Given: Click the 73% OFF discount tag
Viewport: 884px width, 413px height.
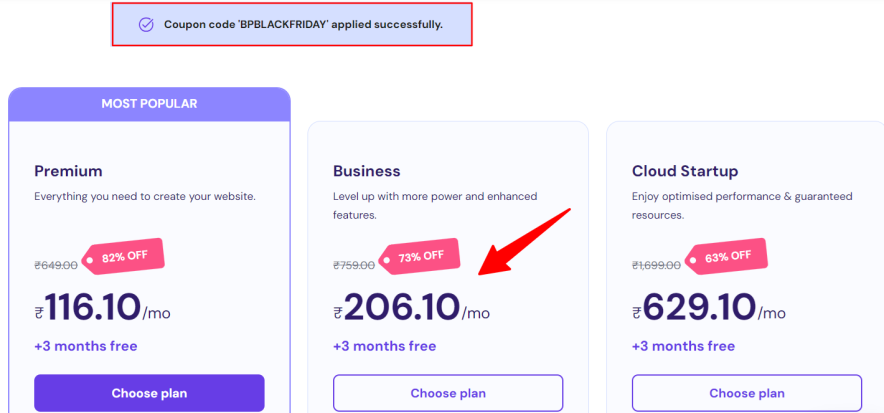Looking at the screenshot, I should [x=424, y=257].
